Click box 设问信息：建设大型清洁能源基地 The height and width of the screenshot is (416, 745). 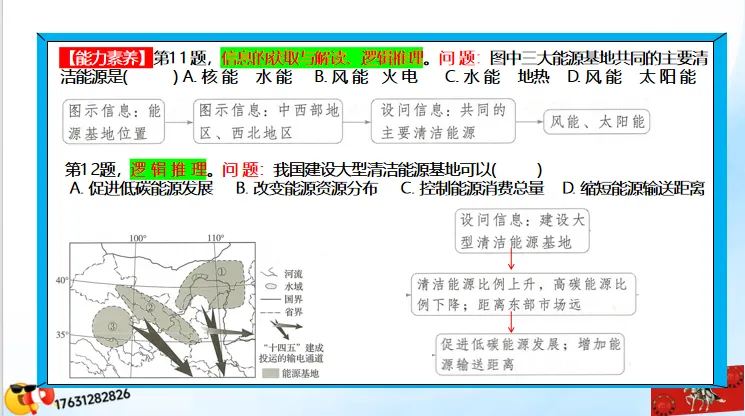522,231
